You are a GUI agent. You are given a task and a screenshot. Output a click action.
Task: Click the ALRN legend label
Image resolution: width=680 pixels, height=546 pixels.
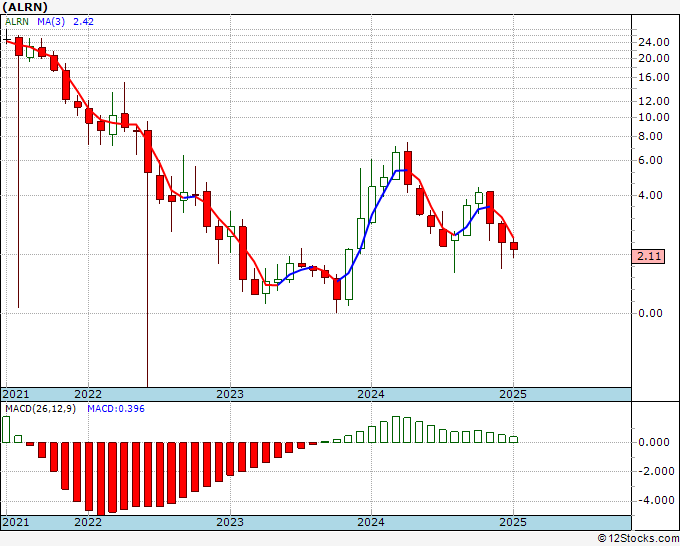click(x=17, y=22)
